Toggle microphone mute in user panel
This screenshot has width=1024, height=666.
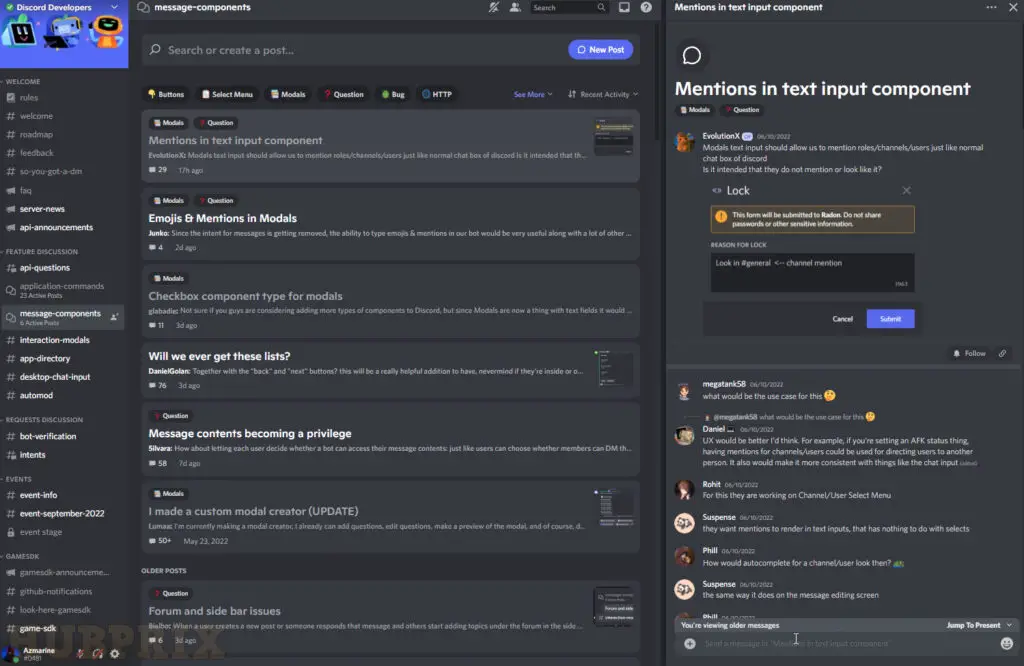[x=80, y=654]
